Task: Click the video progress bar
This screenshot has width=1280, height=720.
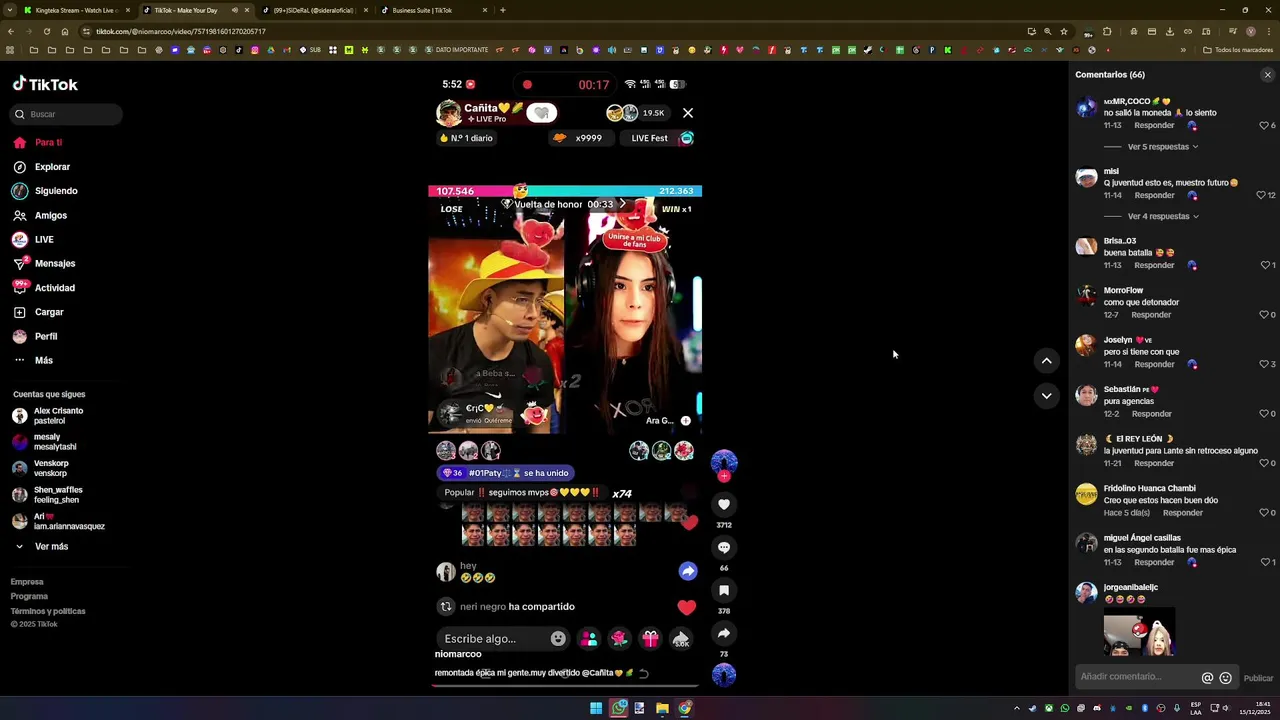Action: [x=565, y=687]
